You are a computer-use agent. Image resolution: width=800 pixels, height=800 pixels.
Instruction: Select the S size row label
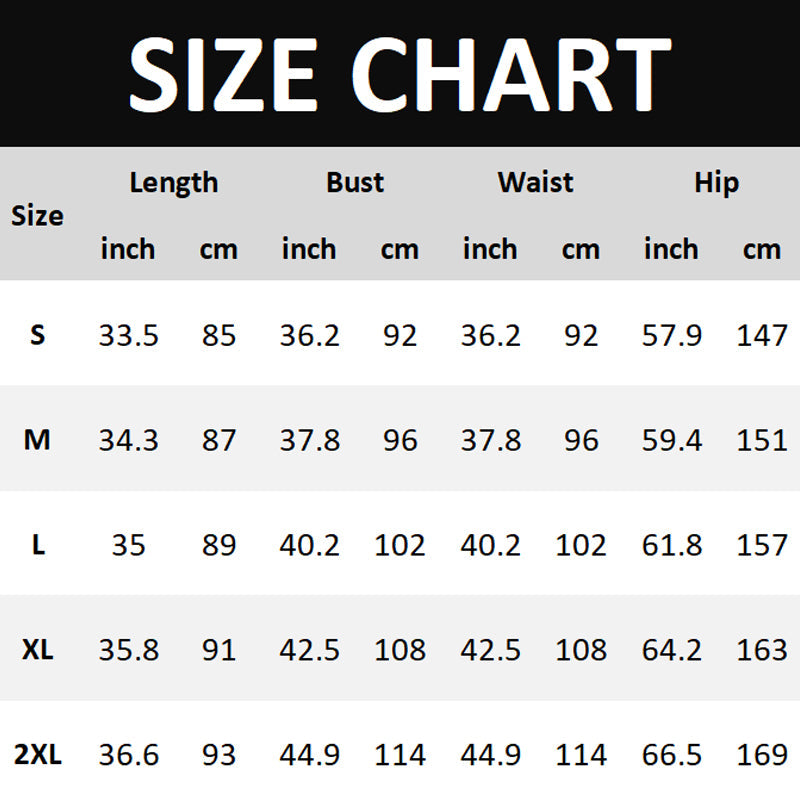(x=37, y=335)
